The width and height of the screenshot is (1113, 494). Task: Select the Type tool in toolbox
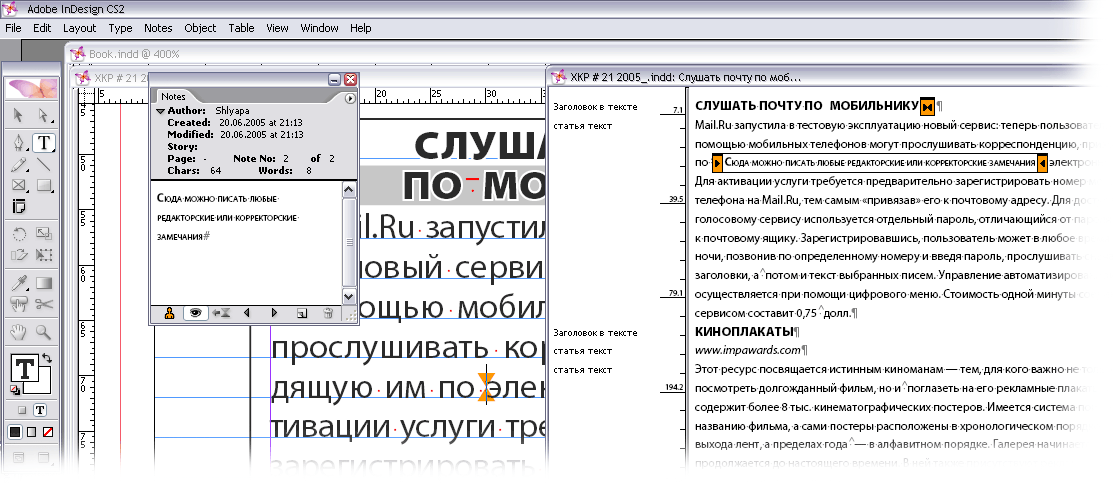(x=44, y=143)
